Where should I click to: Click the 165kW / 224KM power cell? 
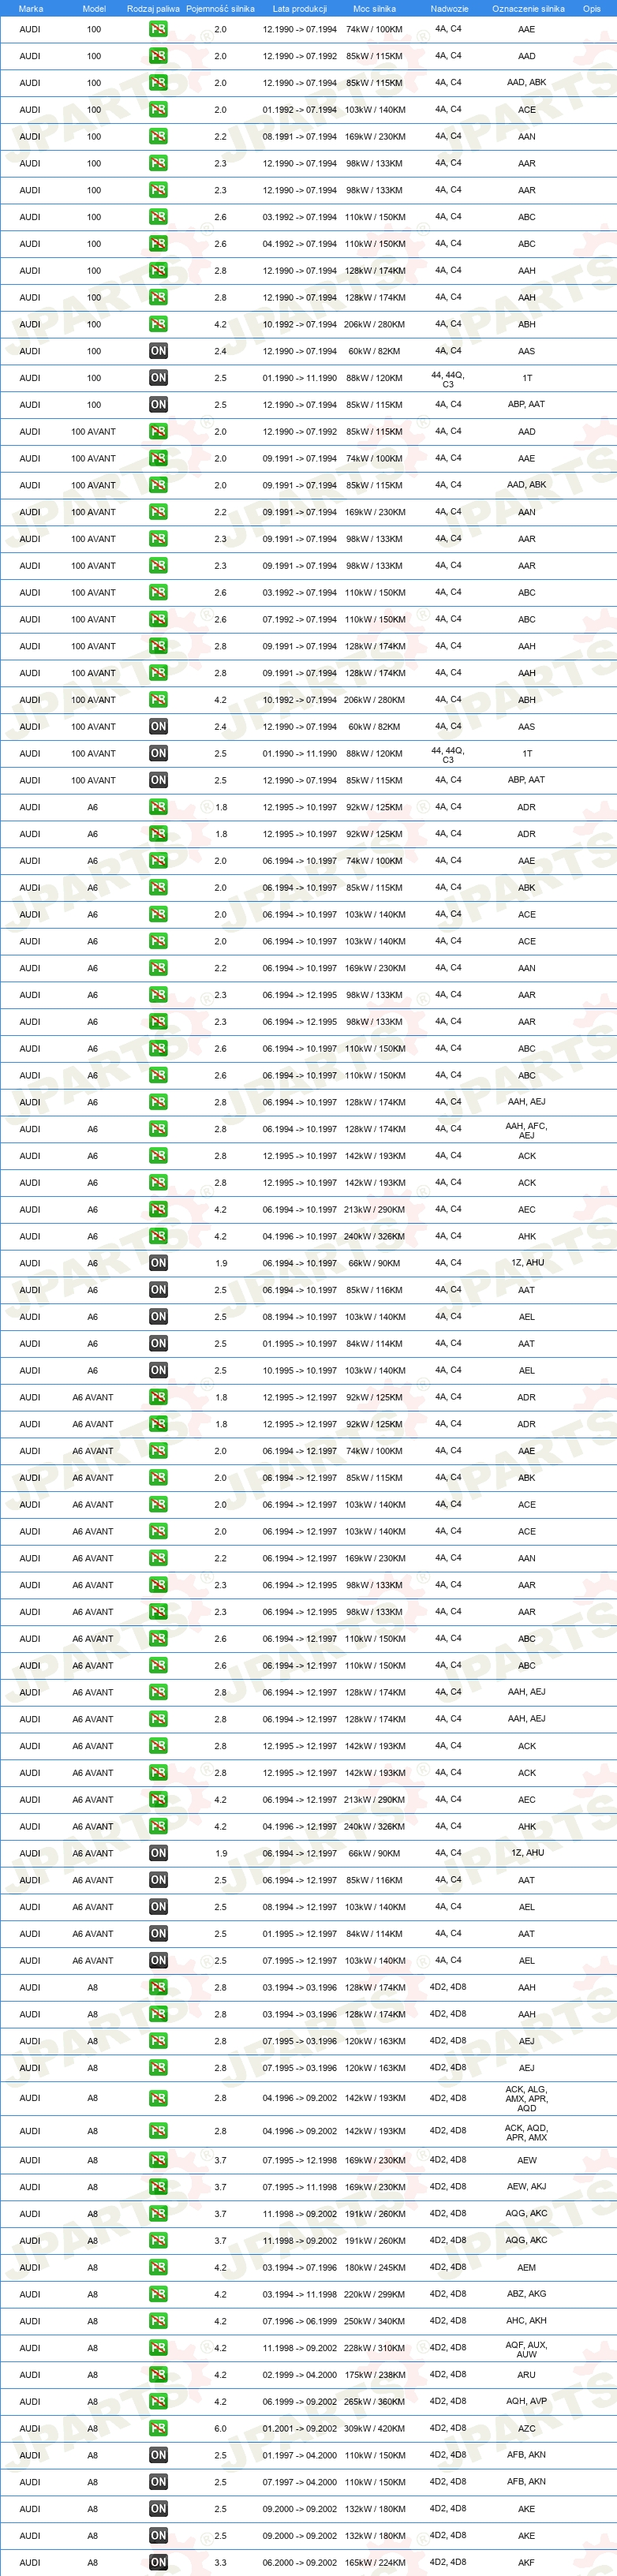coord(375,2564)
